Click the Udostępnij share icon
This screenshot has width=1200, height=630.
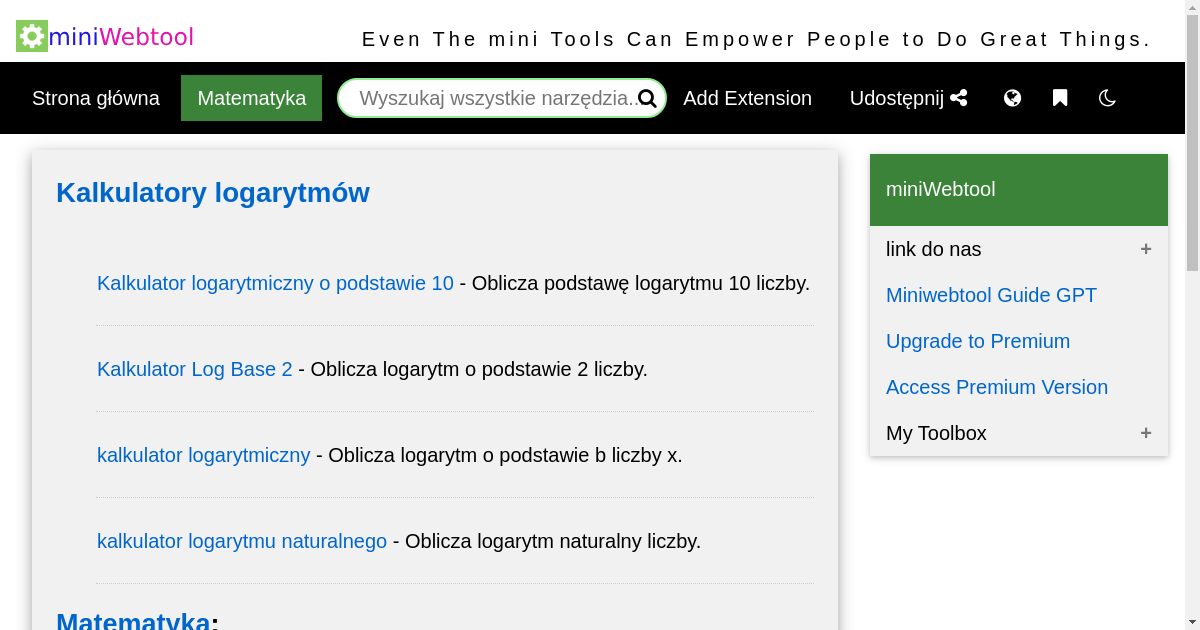[x=959, y=98]
